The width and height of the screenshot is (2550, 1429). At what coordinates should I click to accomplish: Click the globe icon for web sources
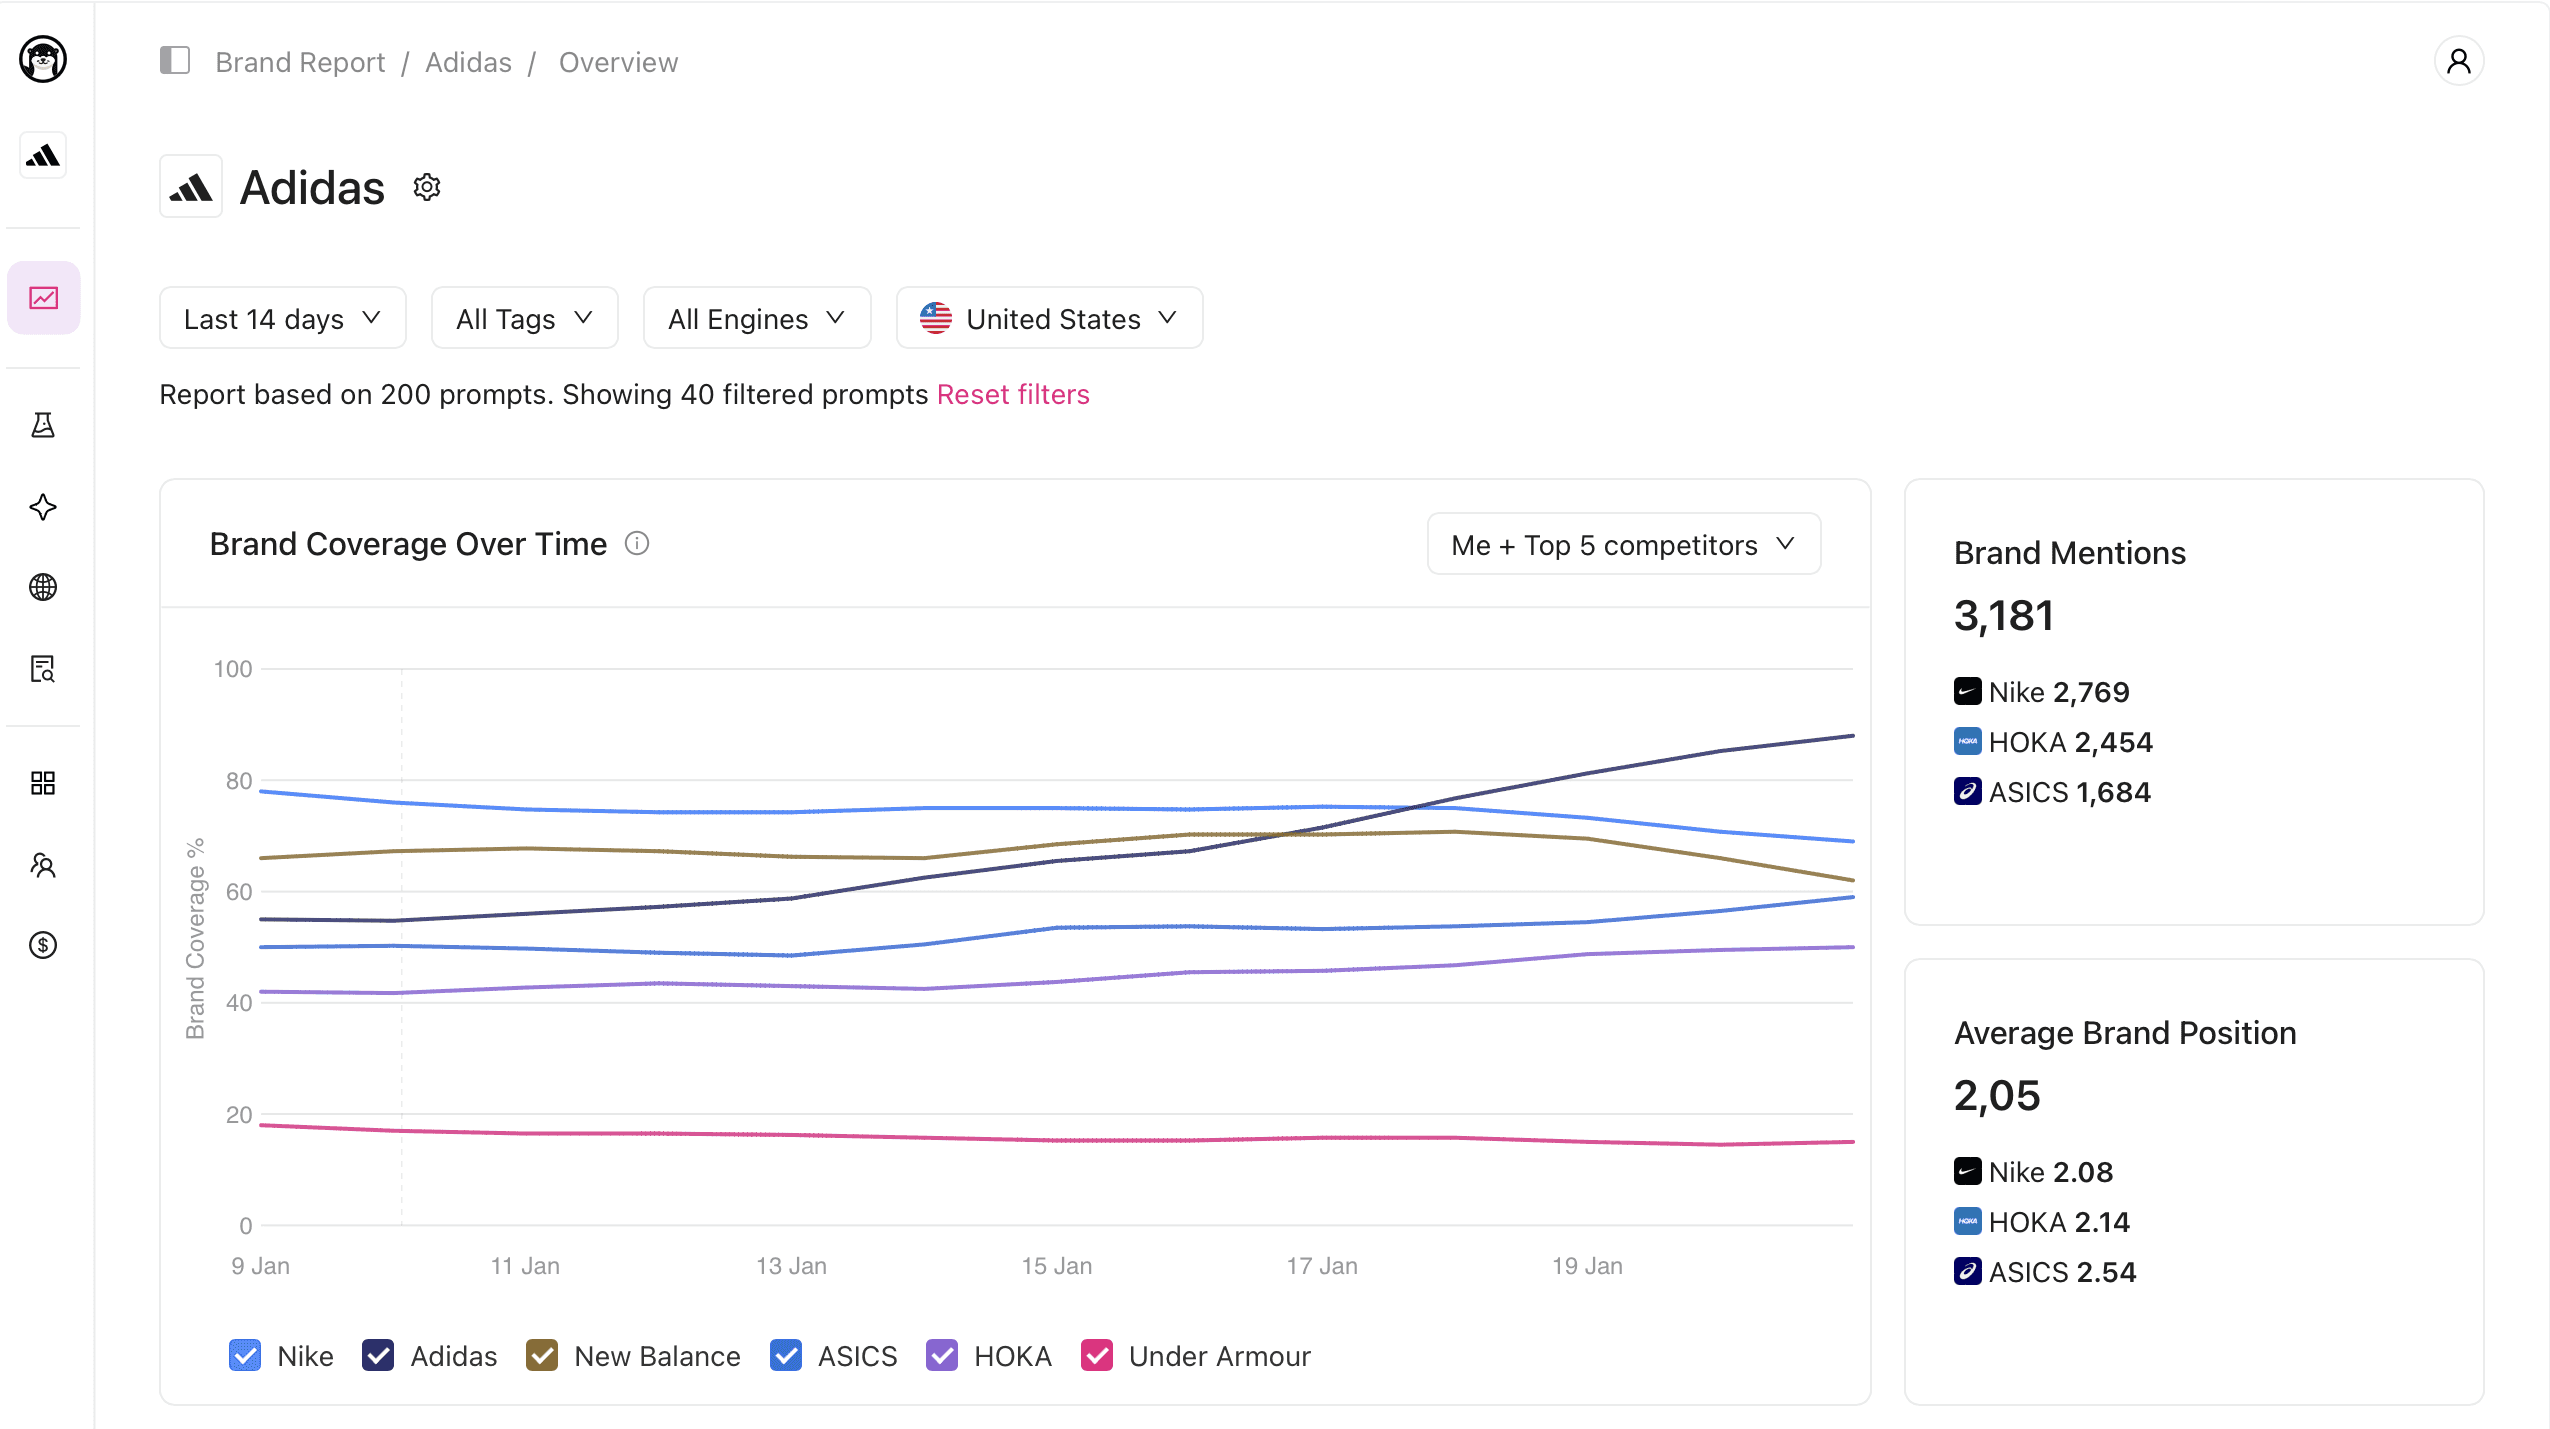43,588
